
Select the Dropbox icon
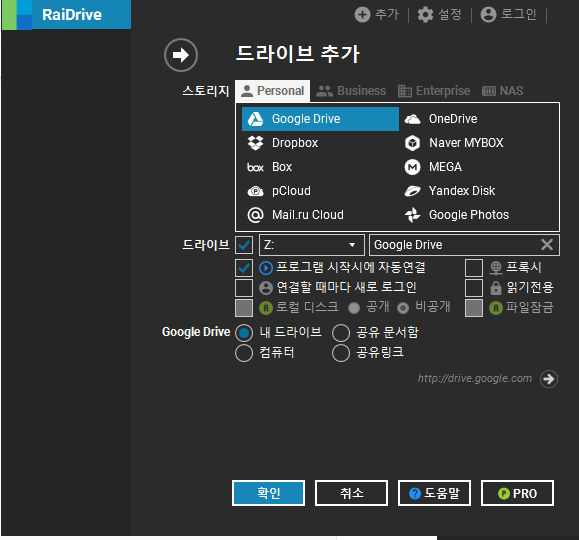click(255, 143)
